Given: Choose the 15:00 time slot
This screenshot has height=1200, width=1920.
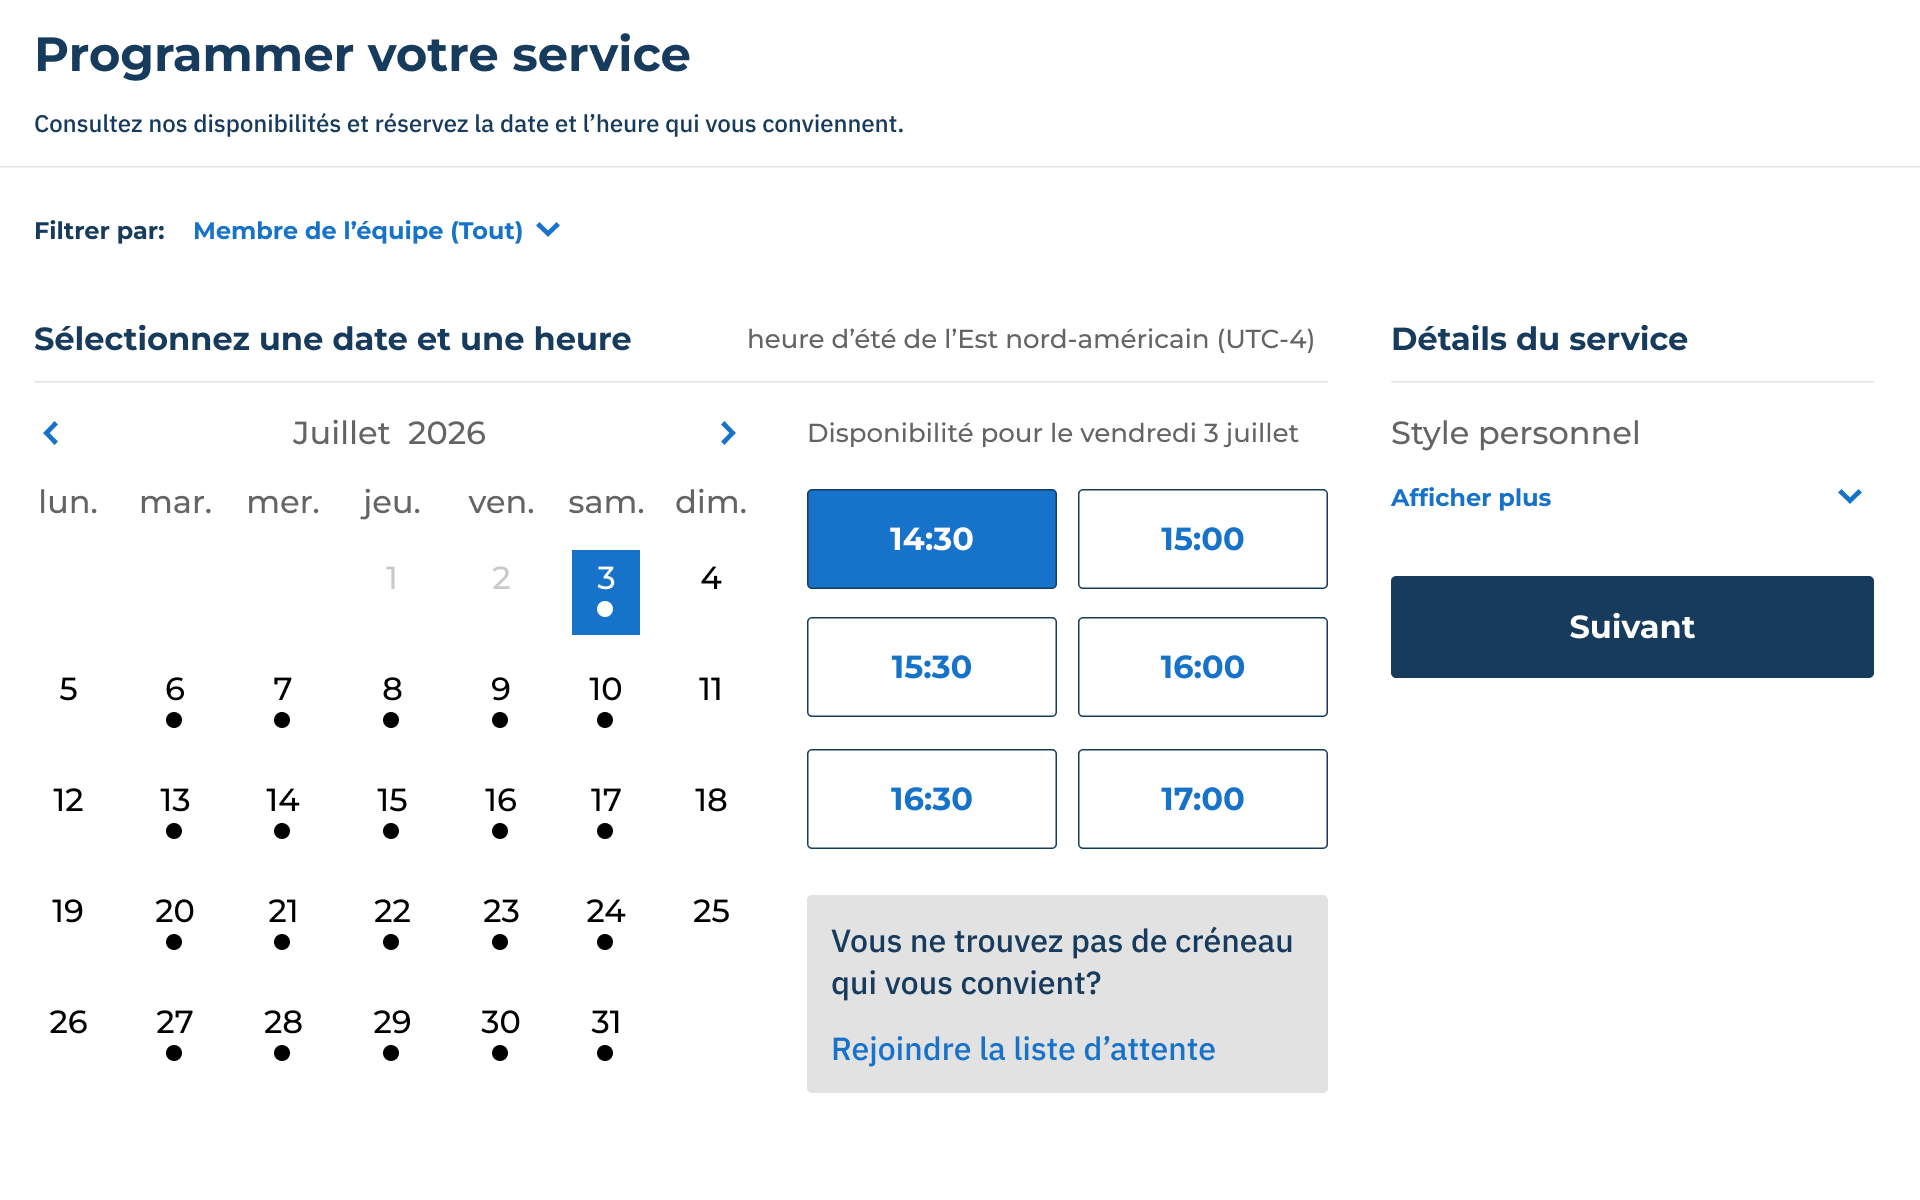Looking at the screenshot, I should [1202, 539].
